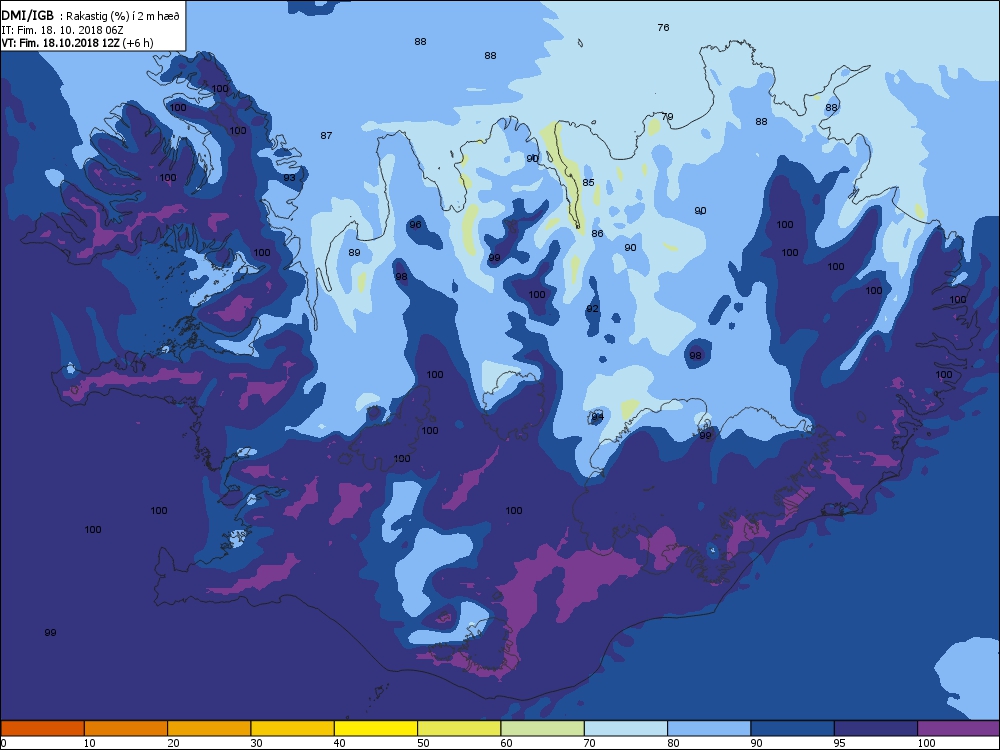Click the humidity value 94 on the map
This screenshot has height=750, width=1000.
(x=597, y=416)
